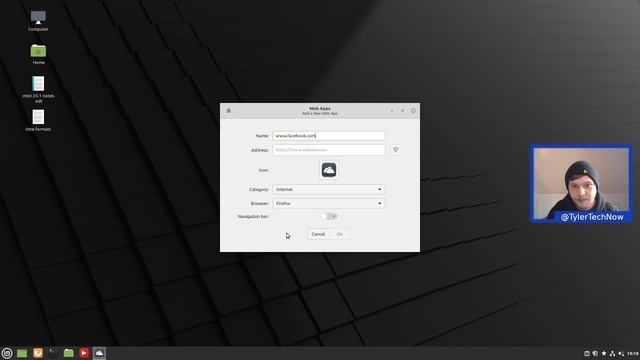The image size is (640, 360).
Task: Open the Browser dropdown showing Firefox
Action: [x=329, y=203]
